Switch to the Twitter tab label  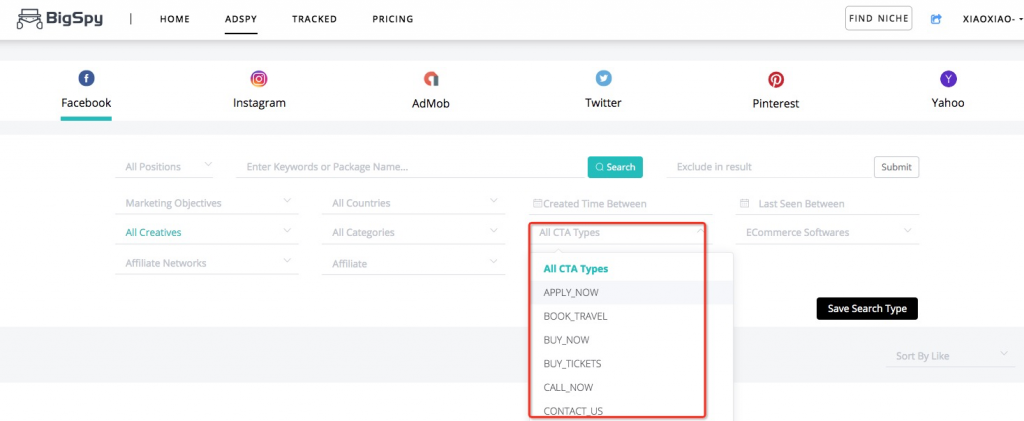point(603,102)
